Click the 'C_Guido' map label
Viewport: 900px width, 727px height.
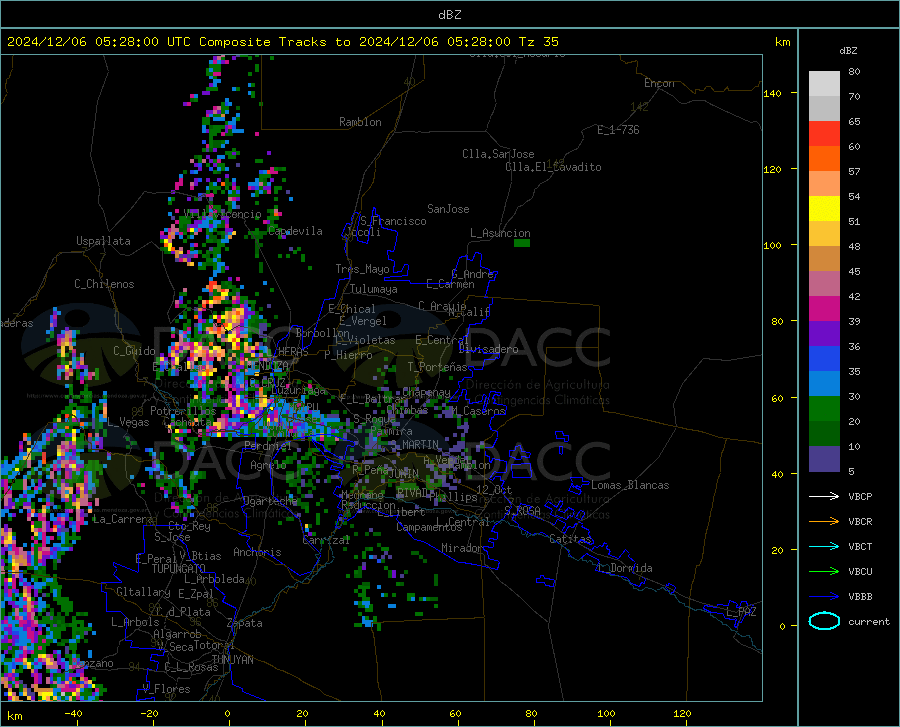tap(134, 351)
